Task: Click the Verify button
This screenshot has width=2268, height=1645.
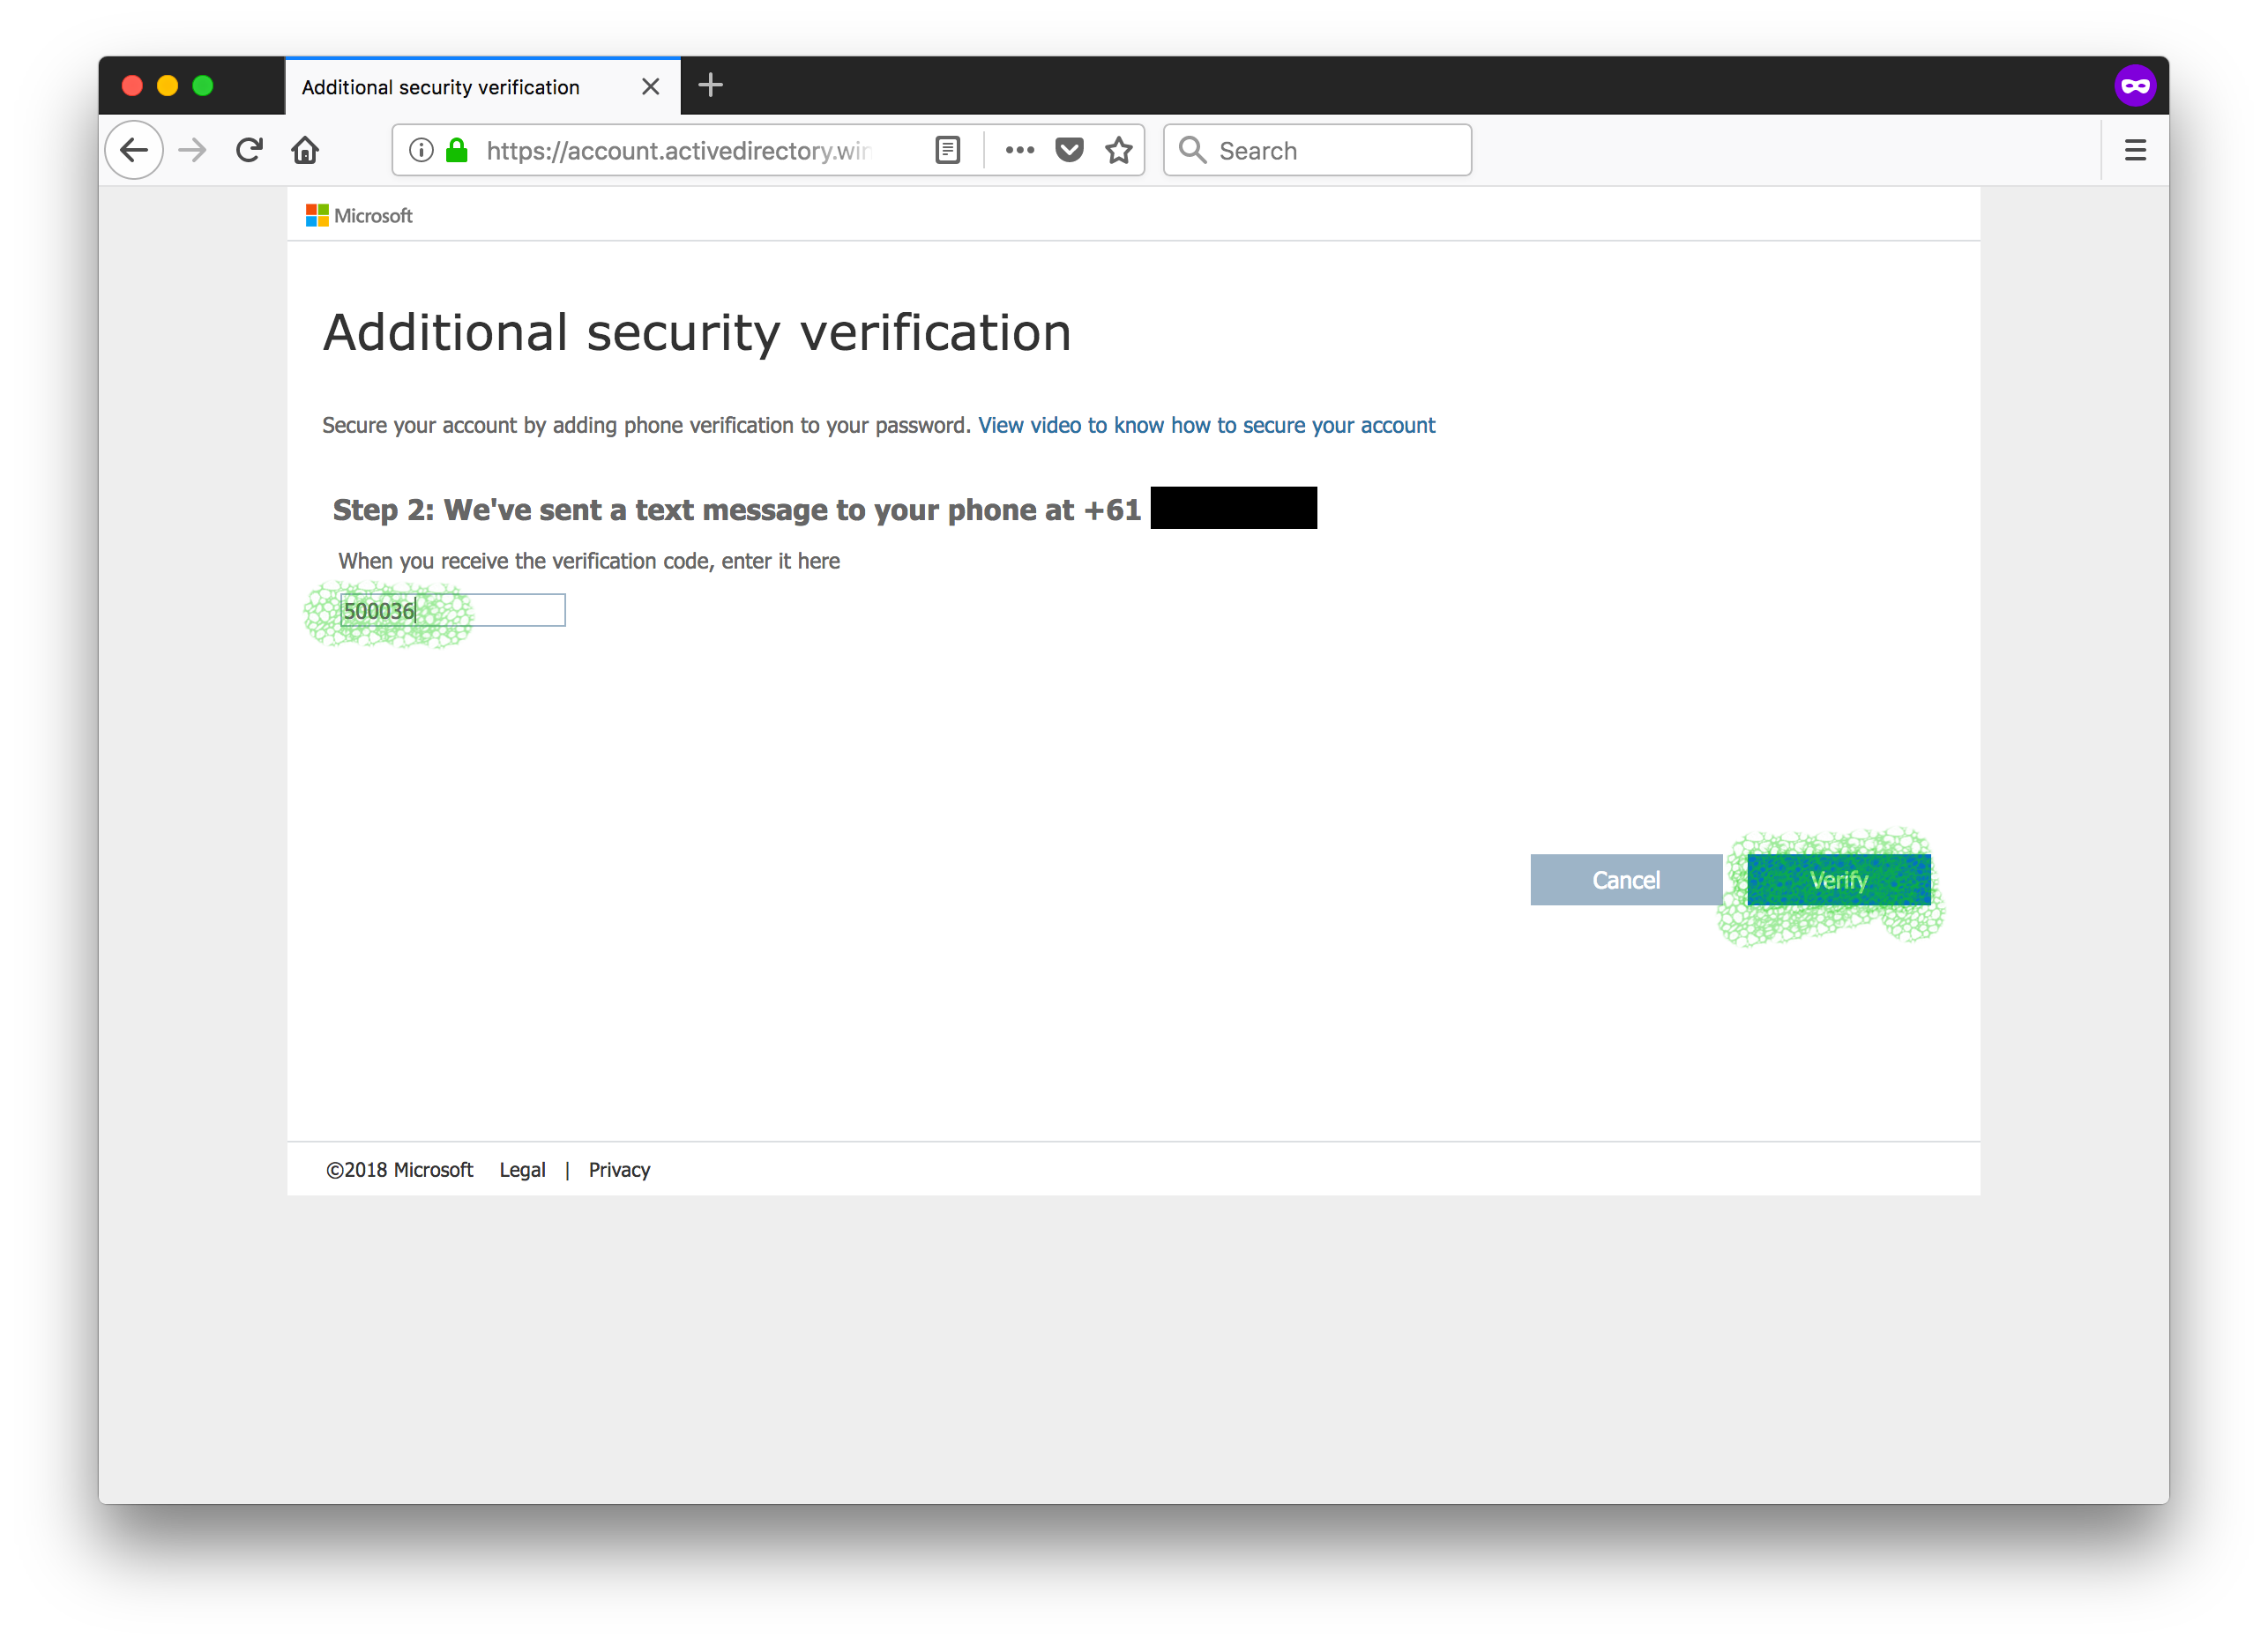Action: (x=1840, y=879)
